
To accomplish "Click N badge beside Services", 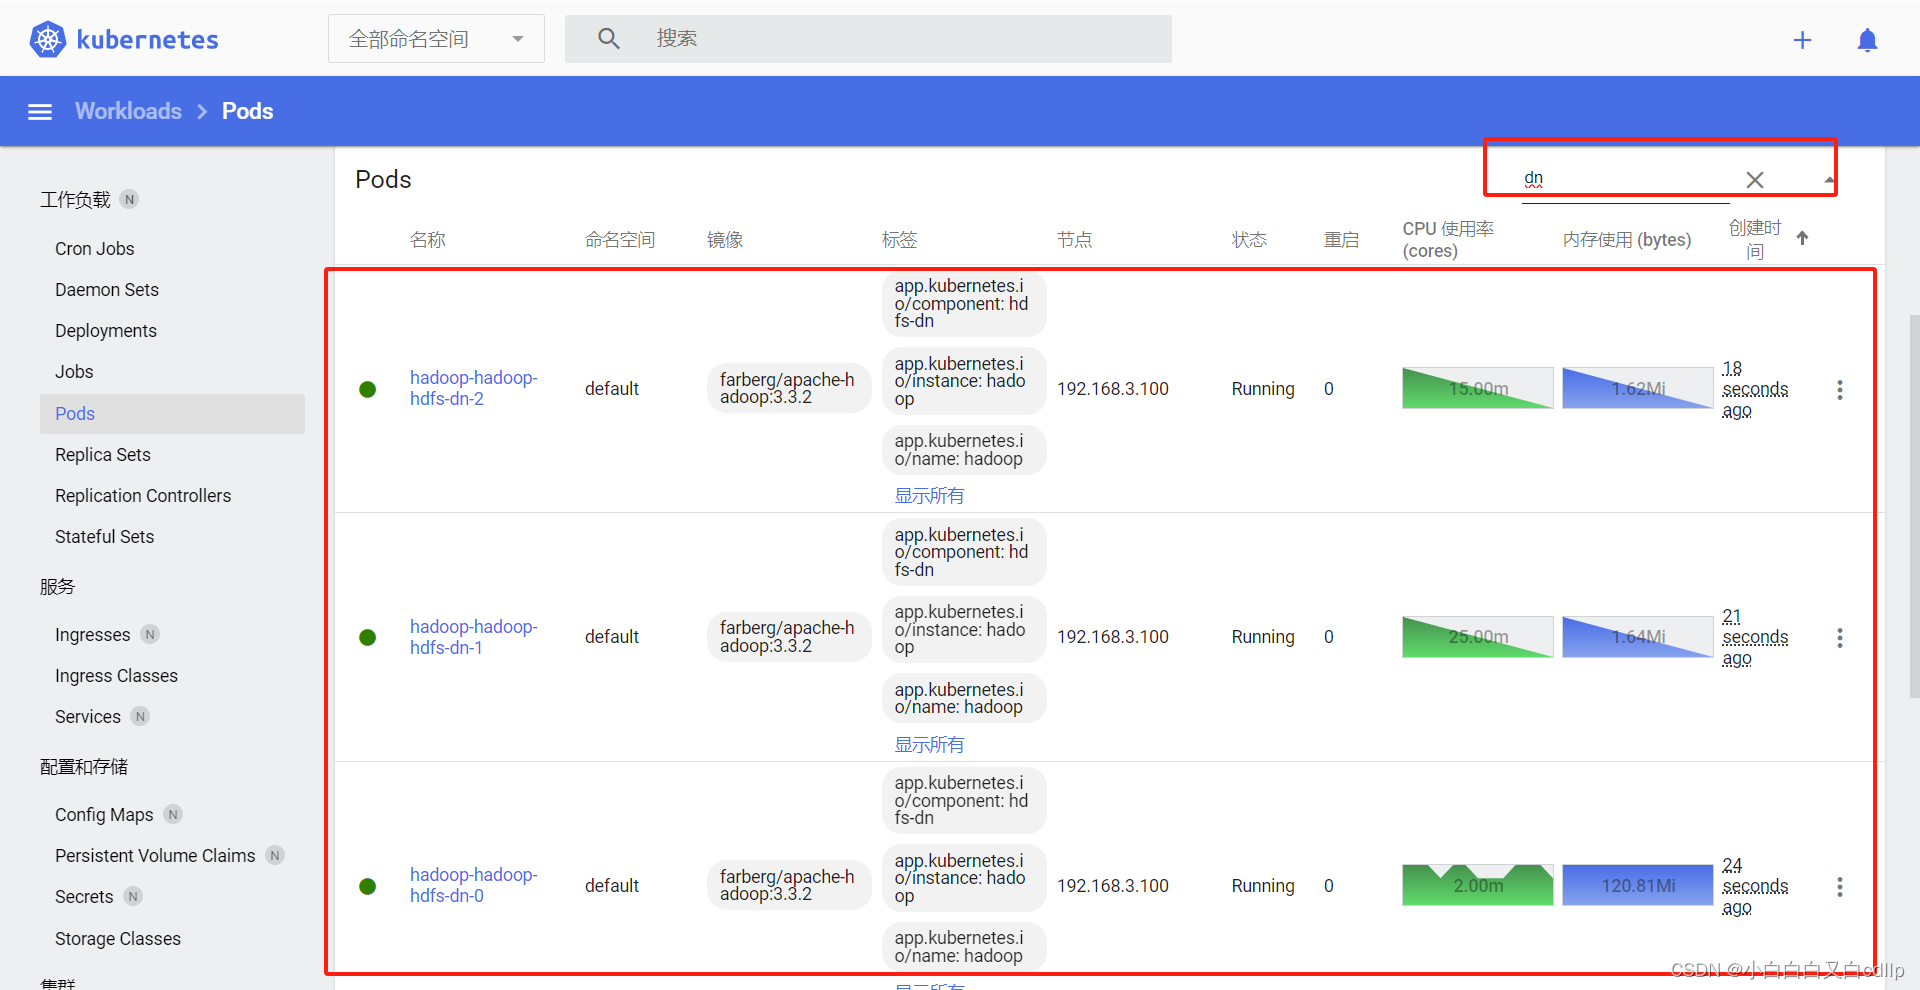I will coord(140,716).
